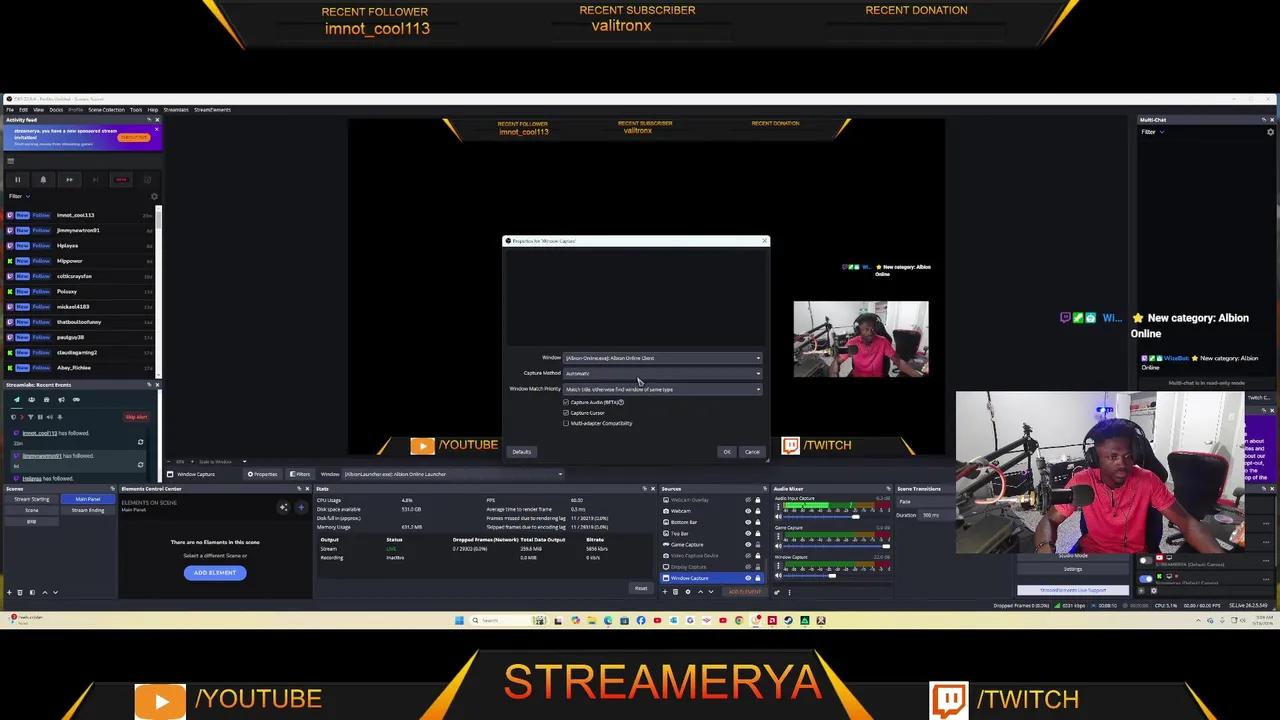The width and height of the screenshot is (1280, 720).
Task: Add a source with plus icon
Action: [x=665, y=592]
